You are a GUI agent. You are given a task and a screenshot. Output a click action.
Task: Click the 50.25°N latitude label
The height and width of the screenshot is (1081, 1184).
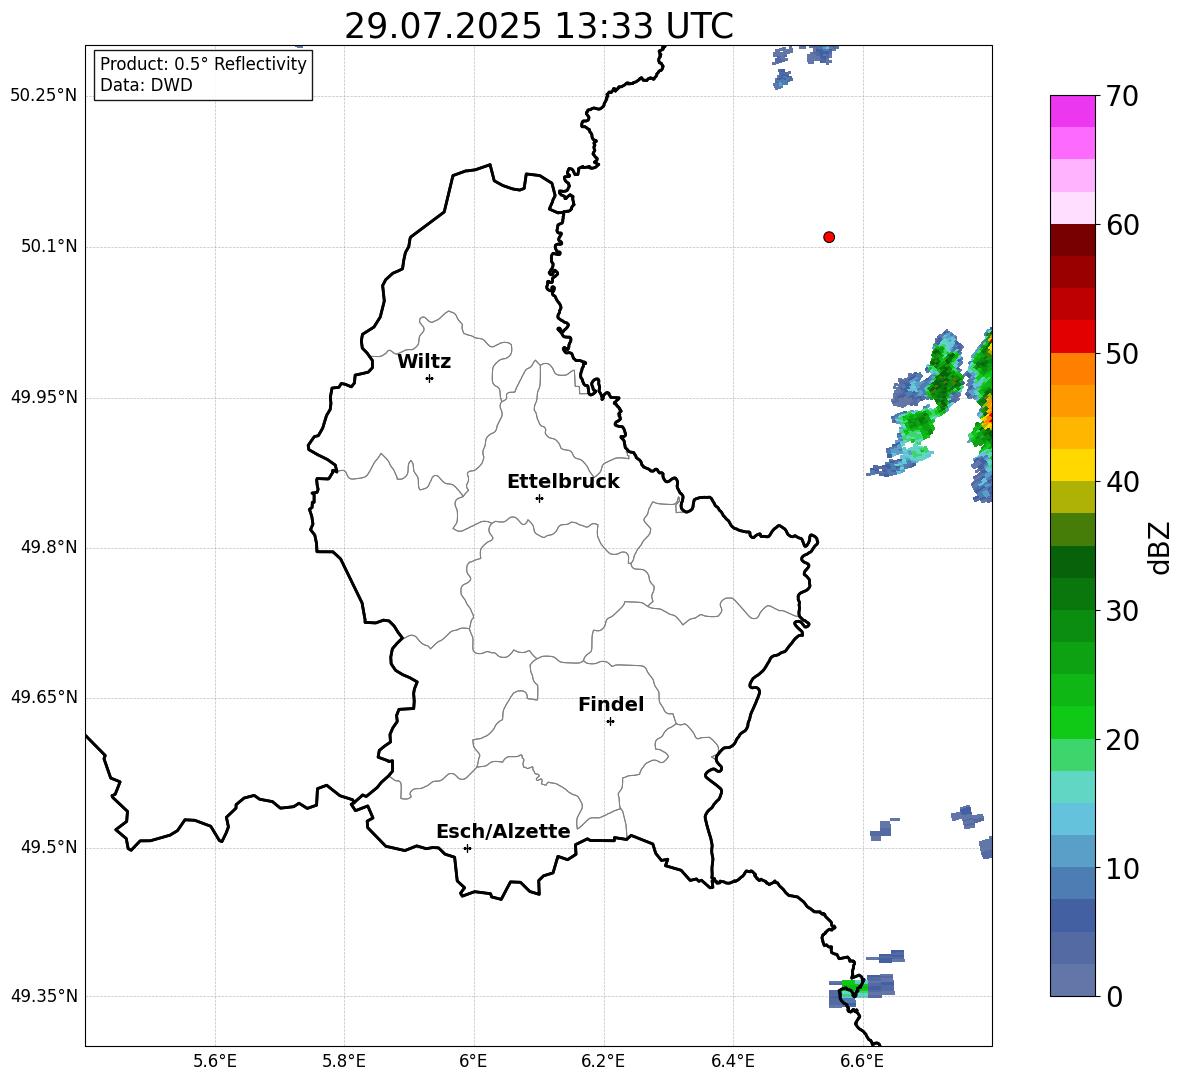point(44,96)
